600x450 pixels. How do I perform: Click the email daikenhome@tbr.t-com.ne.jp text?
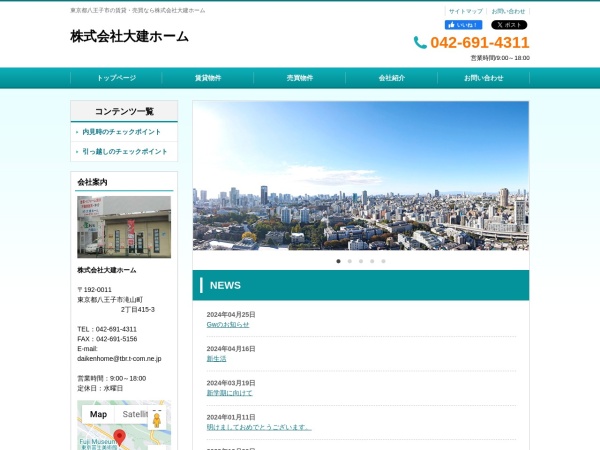tap(119, 359)
